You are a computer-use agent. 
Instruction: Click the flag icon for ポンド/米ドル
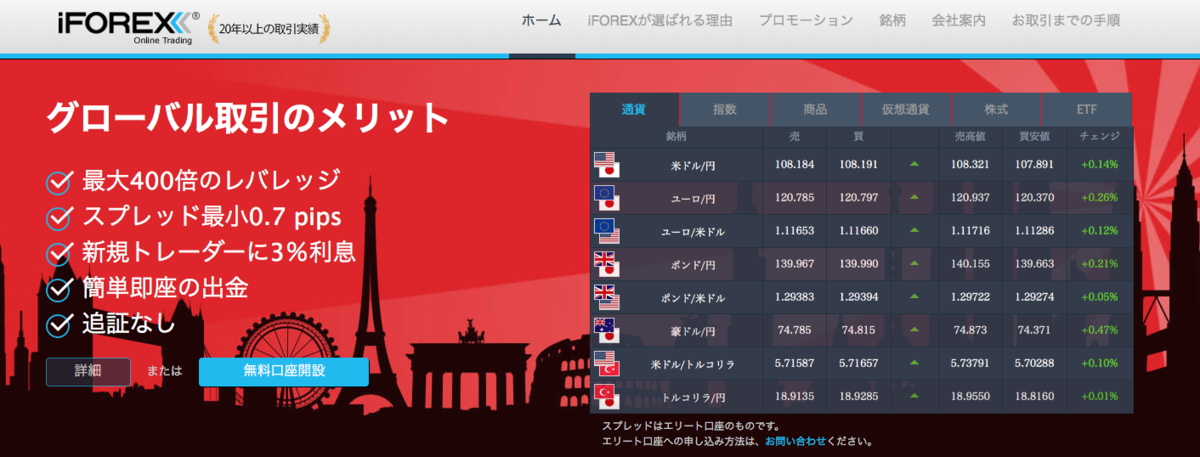607,297
